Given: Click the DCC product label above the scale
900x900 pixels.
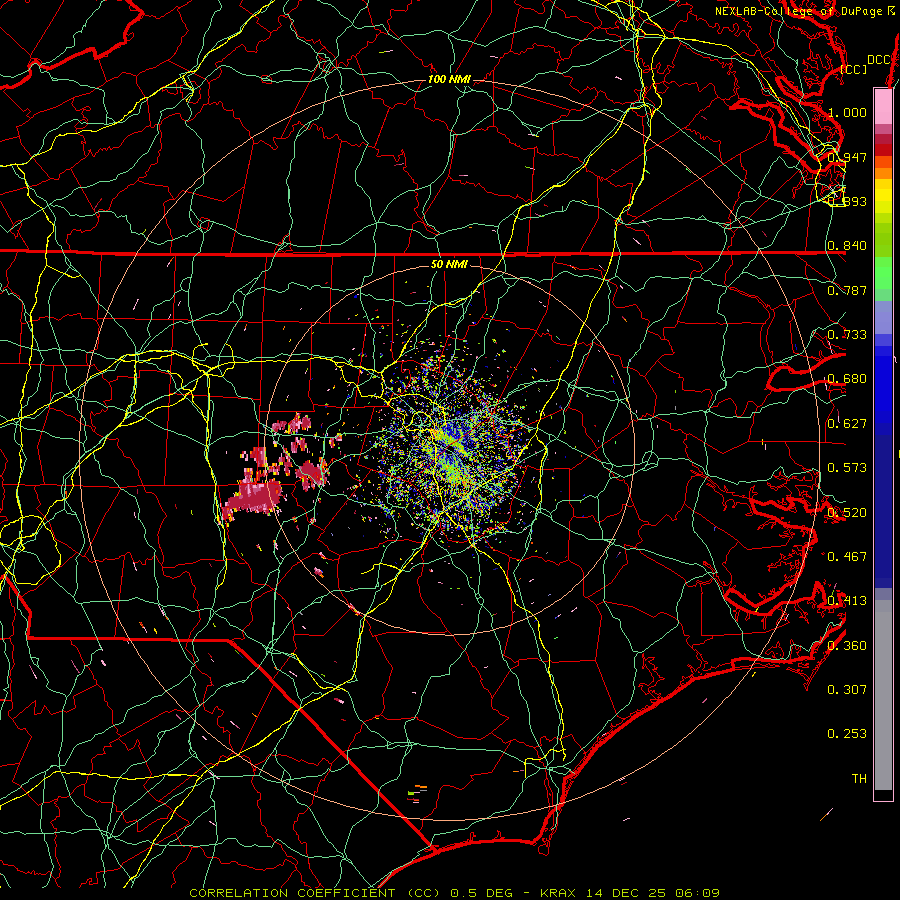Looking at the screenshot, I should pyautogui.click(x=878, y=60).
